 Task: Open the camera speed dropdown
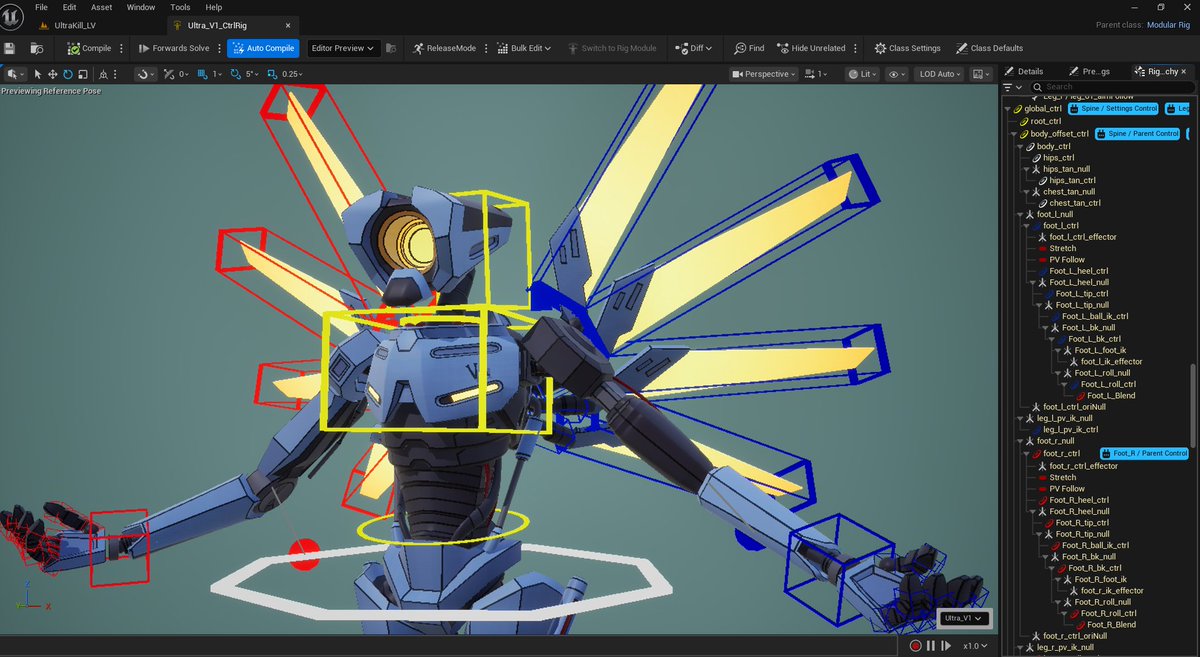tap(817, 74)
